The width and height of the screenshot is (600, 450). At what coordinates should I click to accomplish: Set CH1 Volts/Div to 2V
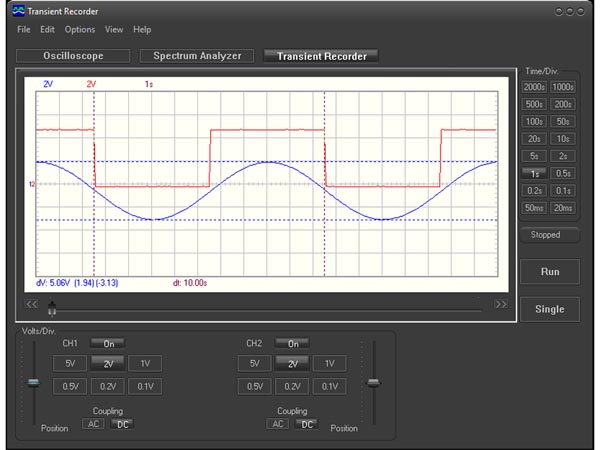click(108, 363)
